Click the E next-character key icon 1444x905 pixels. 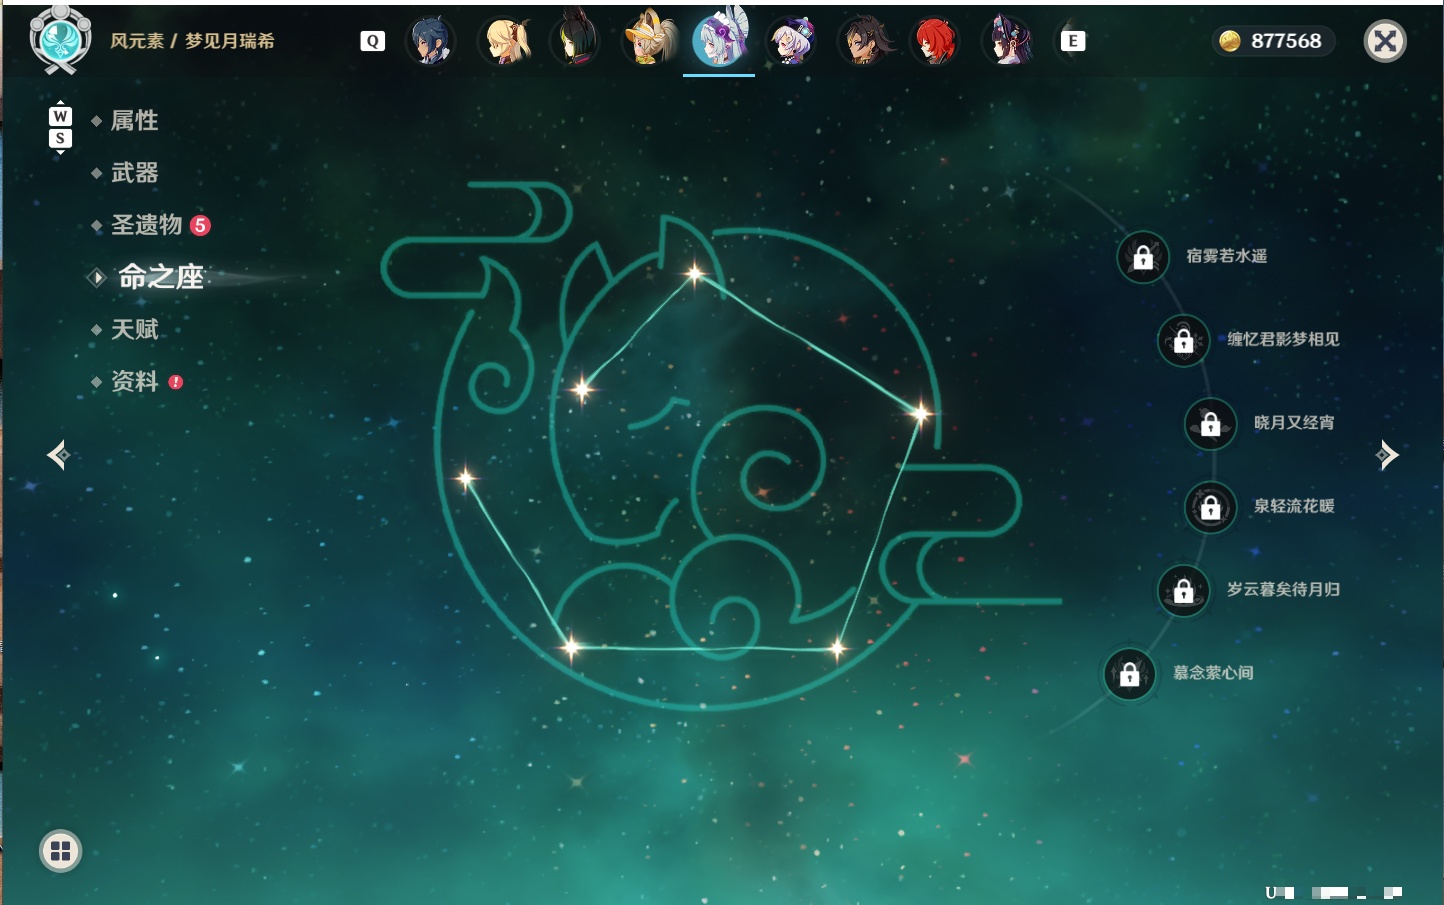coord(1072,41)
